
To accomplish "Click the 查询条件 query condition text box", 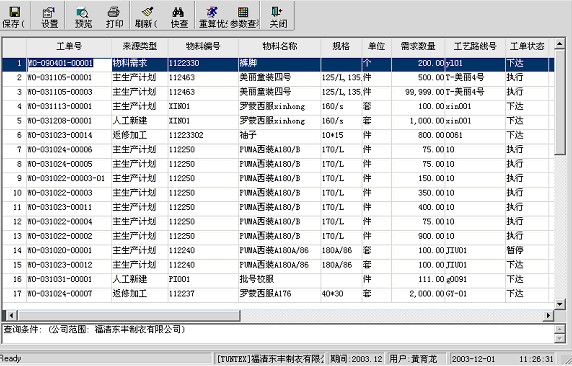I will 278,333.
